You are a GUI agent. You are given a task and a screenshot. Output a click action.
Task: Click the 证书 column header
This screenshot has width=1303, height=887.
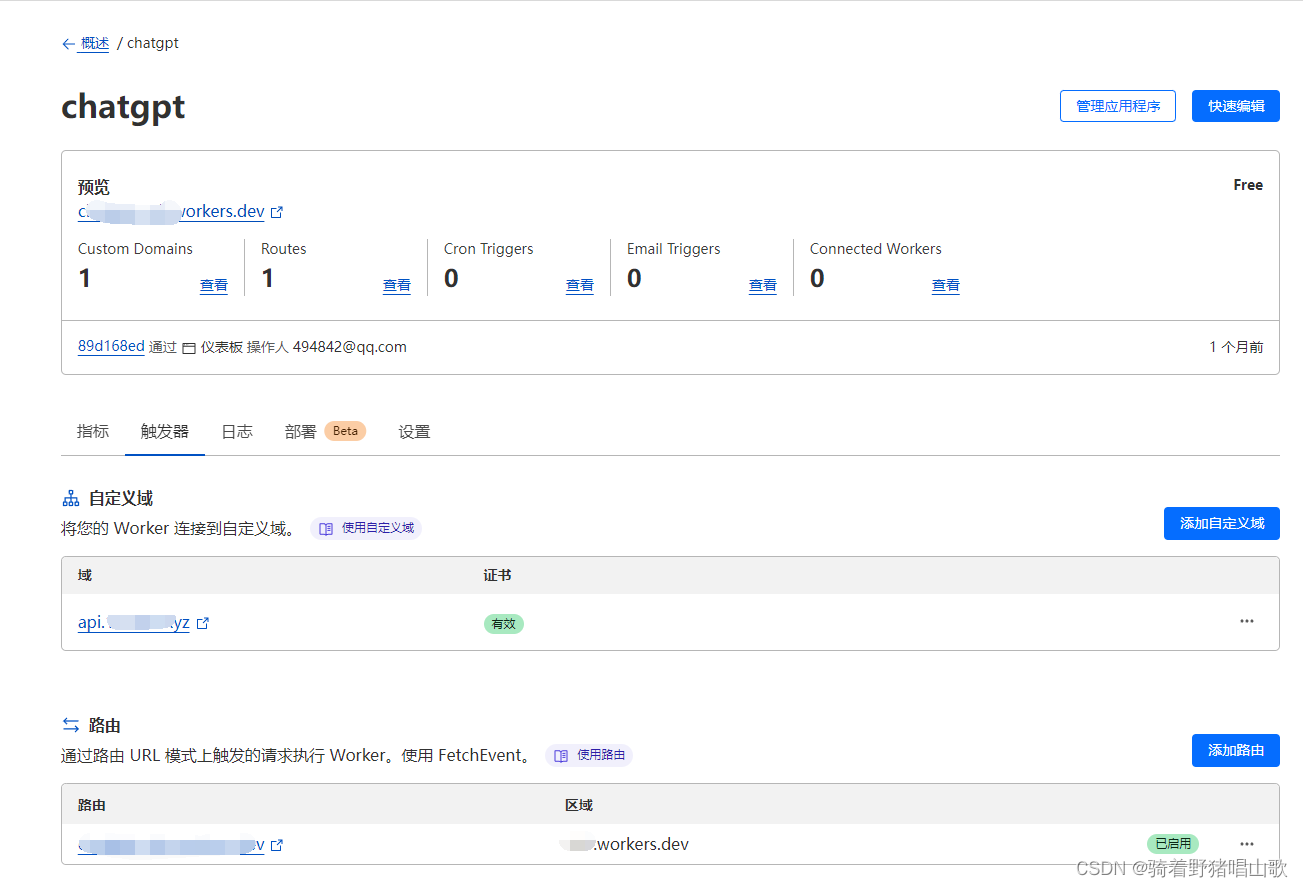[x=498, y=575]
